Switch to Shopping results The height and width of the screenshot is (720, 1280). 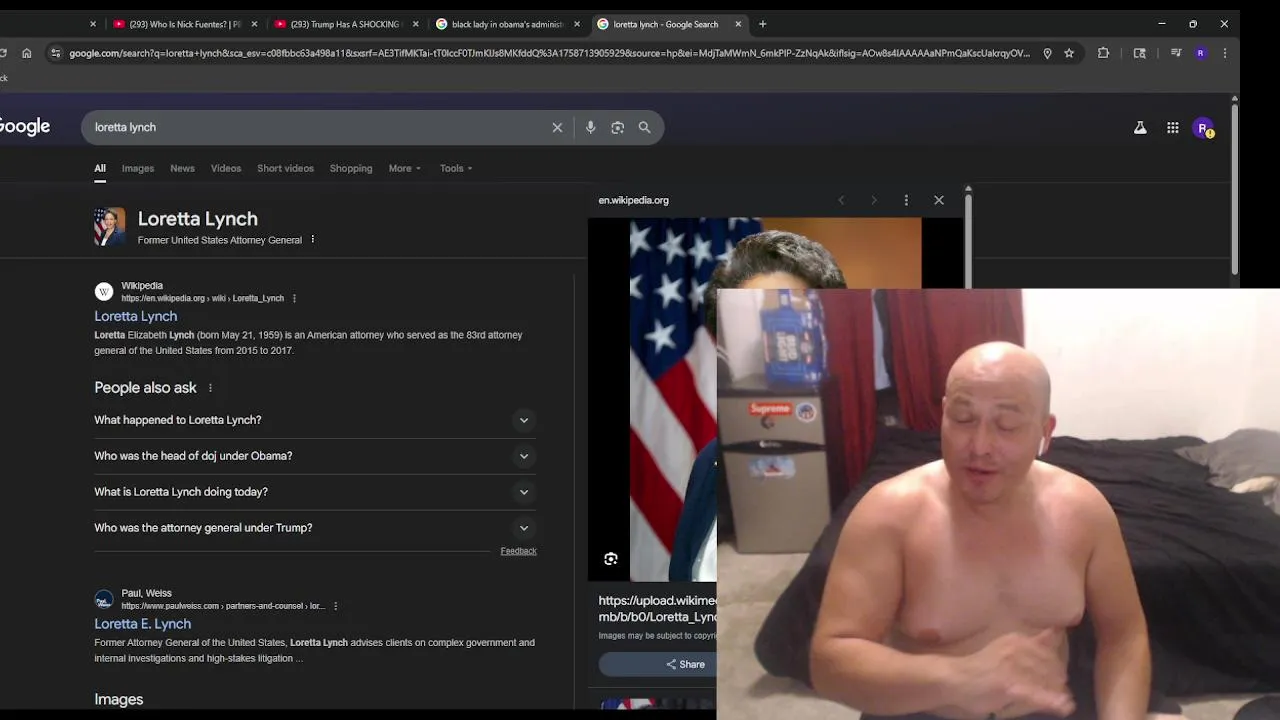click(351, 168)
